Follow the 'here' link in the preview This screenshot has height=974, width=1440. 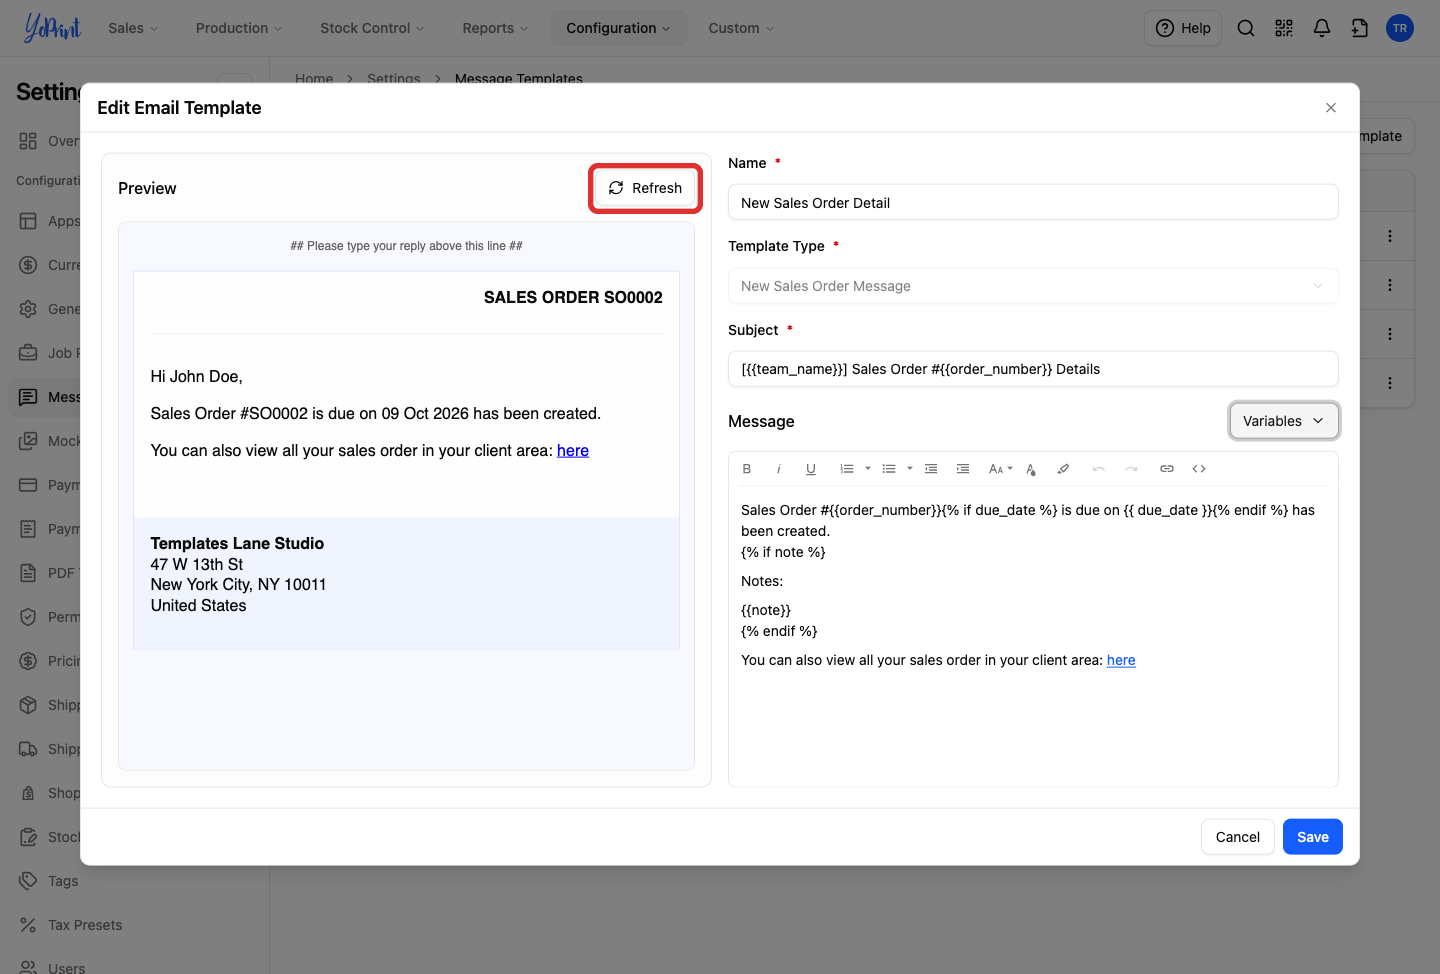point(573,451)
